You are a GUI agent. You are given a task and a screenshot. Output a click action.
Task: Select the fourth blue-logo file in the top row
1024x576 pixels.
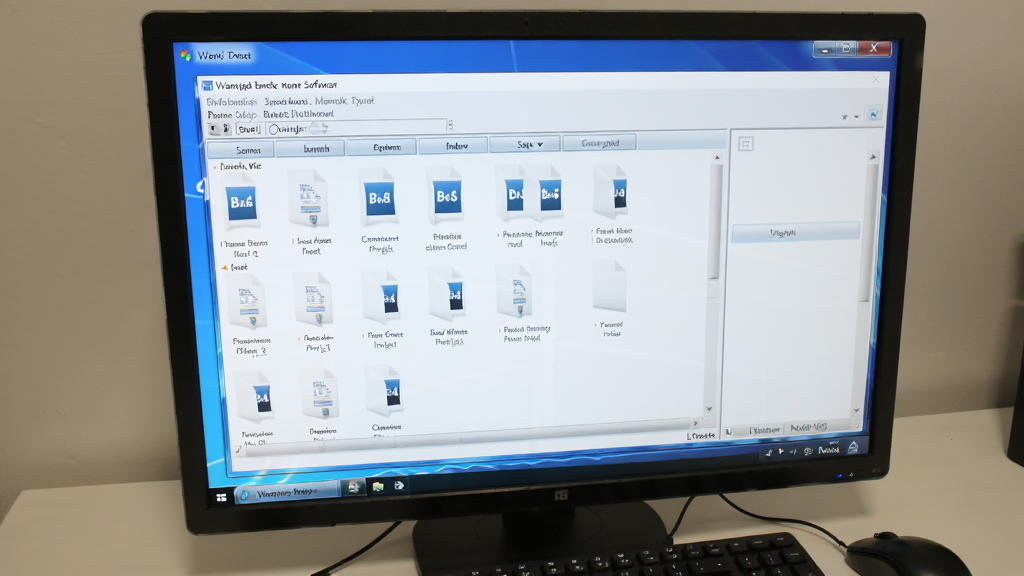click(x=446, y=195)
